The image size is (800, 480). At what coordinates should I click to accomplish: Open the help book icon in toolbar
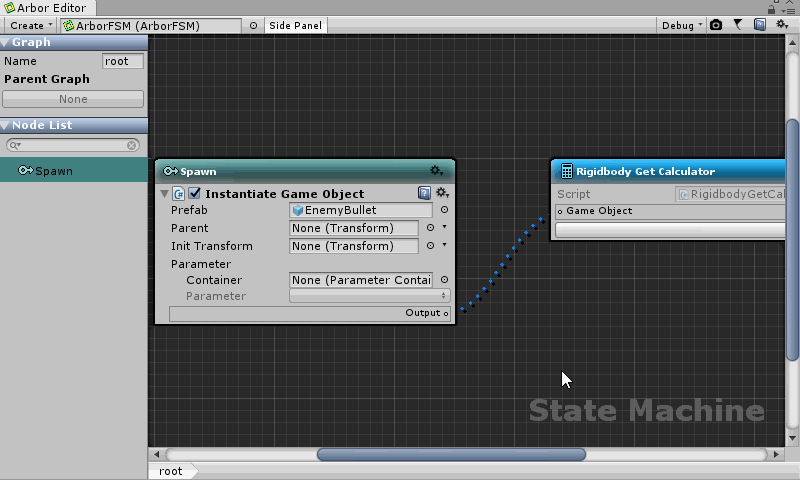[760, 25]
